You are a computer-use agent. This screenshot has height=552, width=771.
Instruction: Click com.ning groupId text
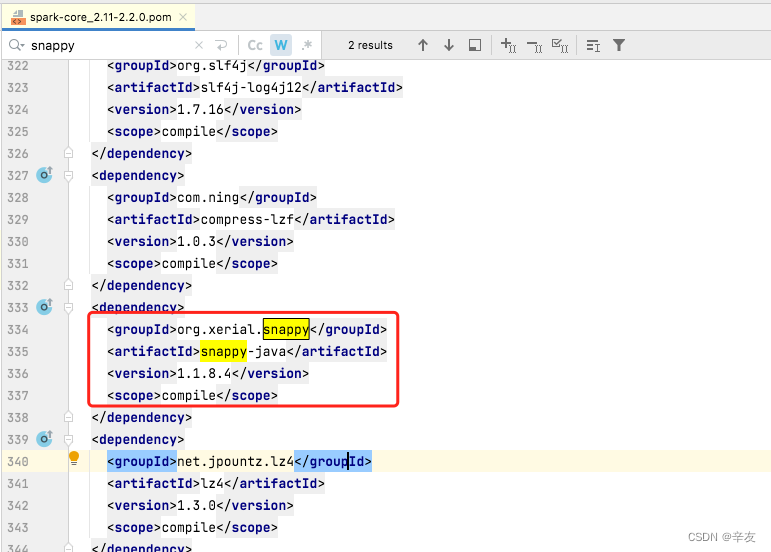[208, 198]
